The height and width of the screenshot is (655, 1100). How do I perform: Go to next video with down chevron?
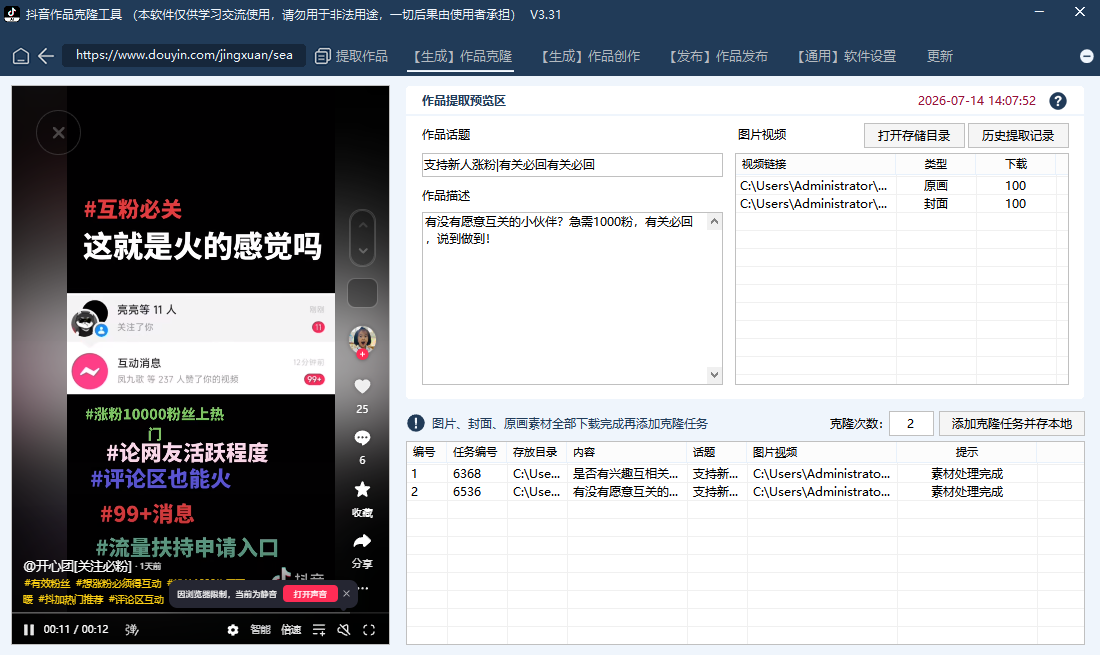click(x=363, y=250)
